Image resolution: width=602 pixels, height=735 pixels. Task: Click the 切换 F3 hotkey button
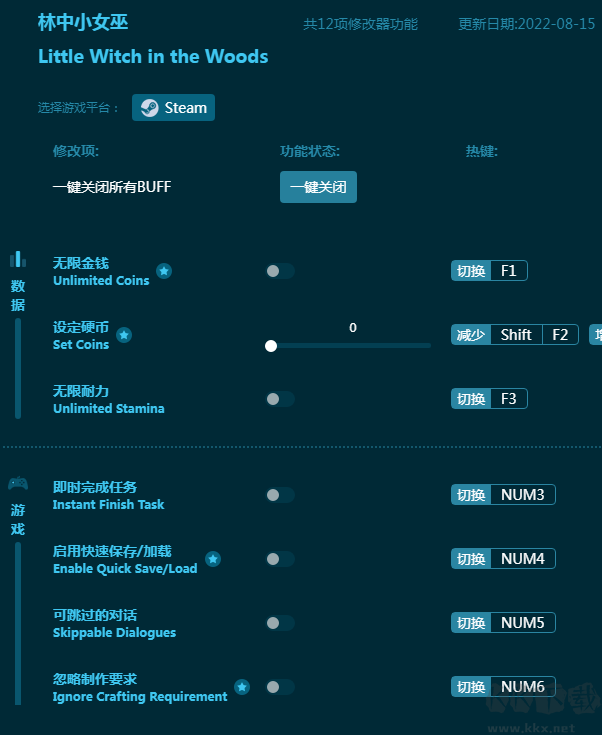[x=489, y=398]
